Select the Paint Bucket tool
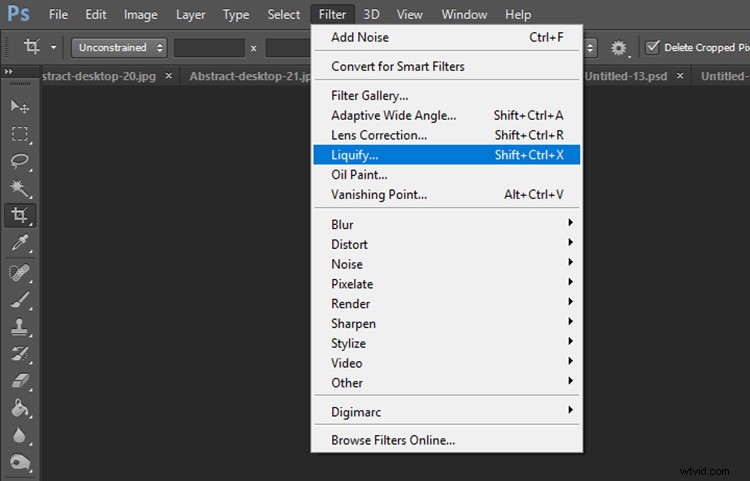 pyautogui.click(x=20, y=408)
